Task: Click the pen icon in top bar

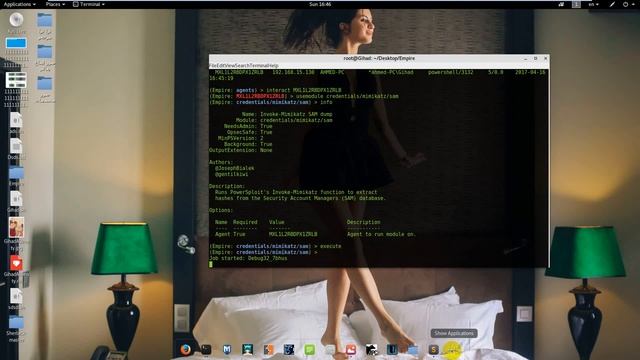Action: click(x=612, y=4)
